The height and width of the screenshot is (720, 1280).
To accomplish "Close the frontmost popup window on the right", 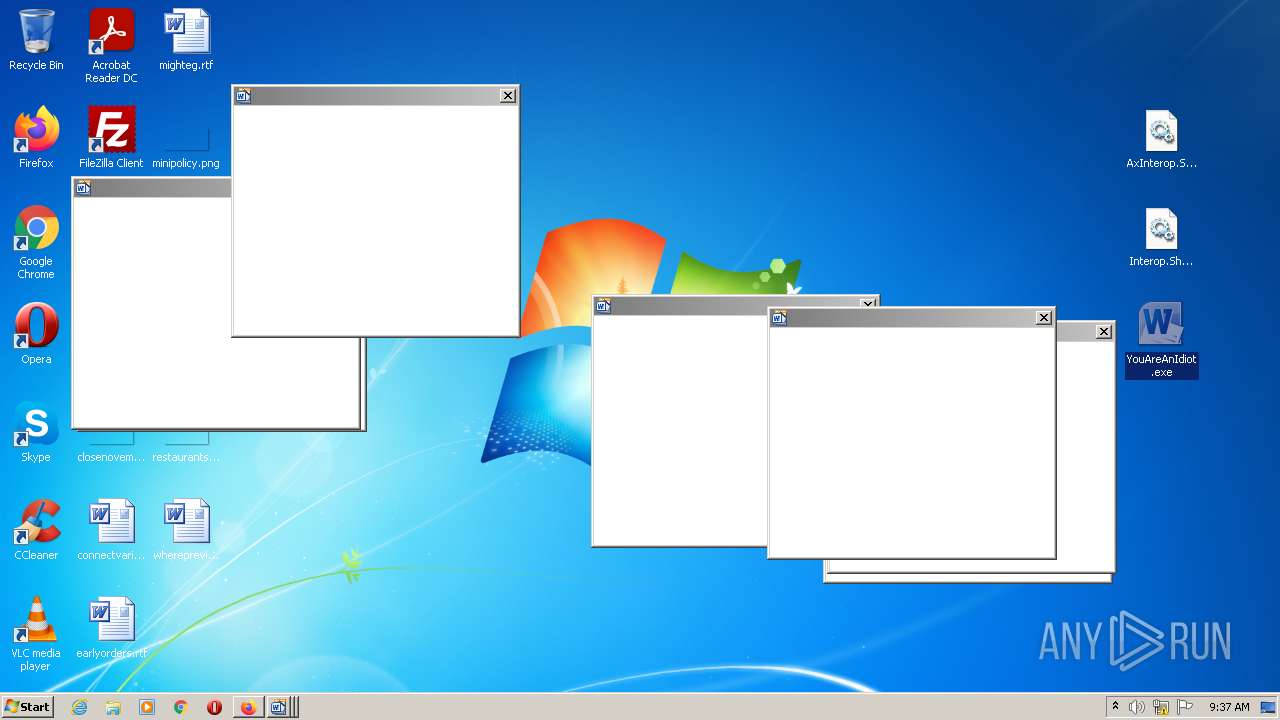I will (x=1044, y=317).
